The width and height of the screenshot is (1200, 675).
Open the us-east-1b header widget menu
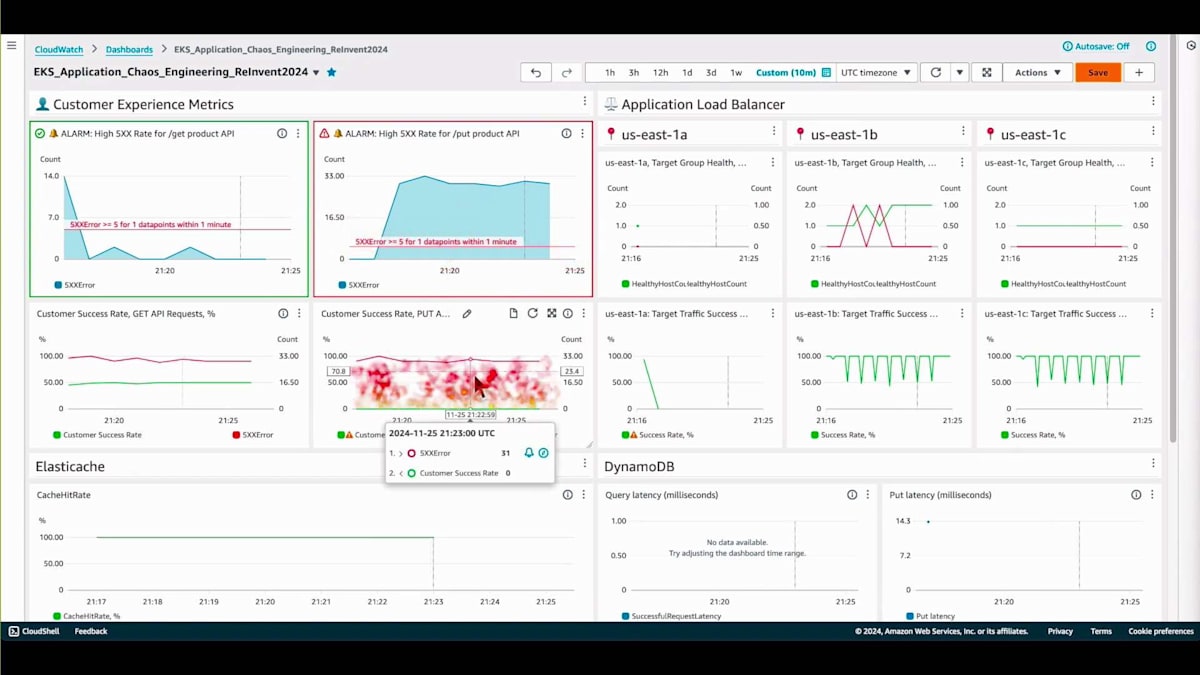pyautogui.click(x=963, y=131)
